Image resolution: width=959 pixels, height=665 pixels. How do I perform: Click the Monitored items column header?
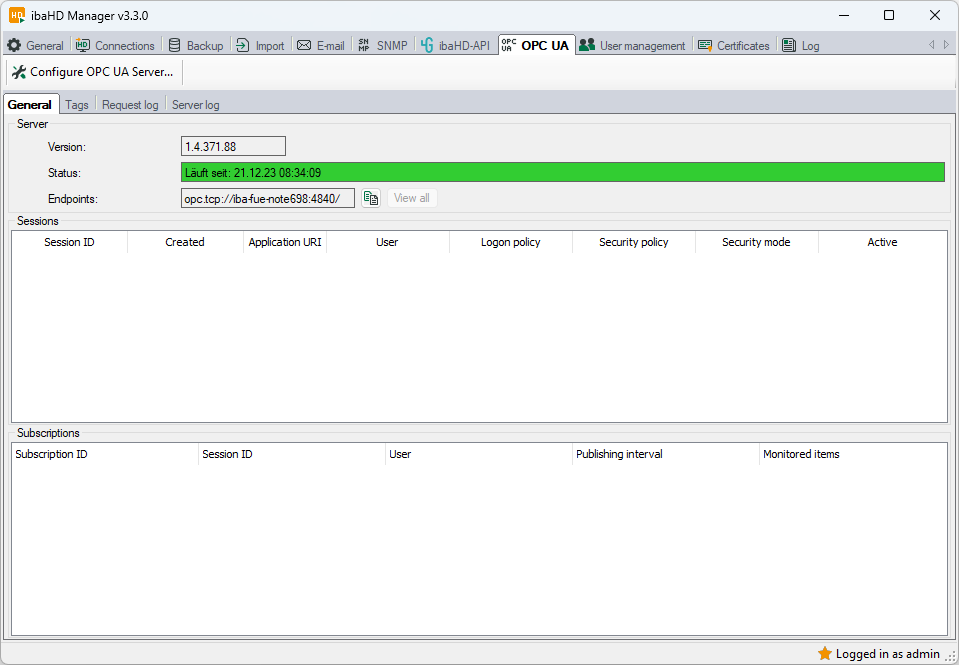coord(853,455)
